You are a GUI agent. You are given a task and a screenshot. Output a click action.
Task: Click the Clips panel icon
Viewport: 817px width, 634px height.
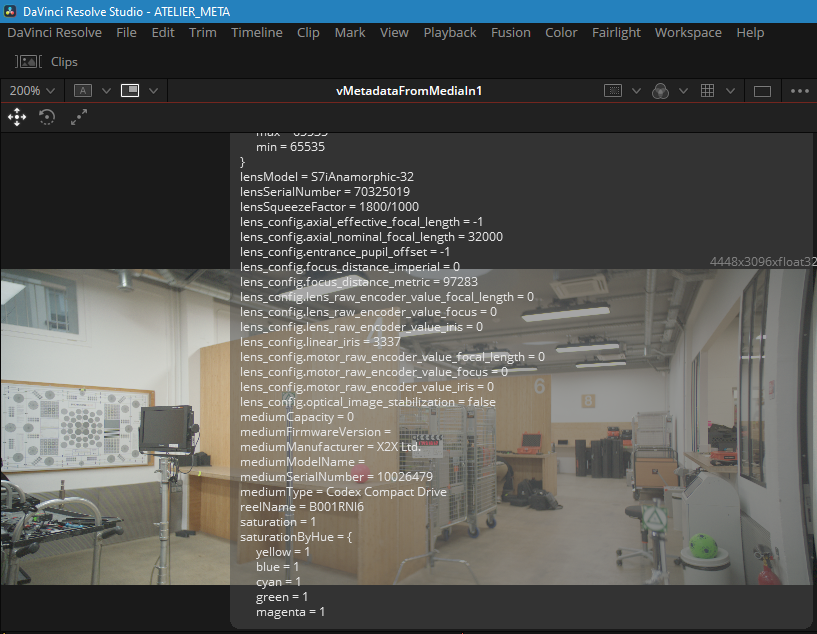[x=29, y=62]
